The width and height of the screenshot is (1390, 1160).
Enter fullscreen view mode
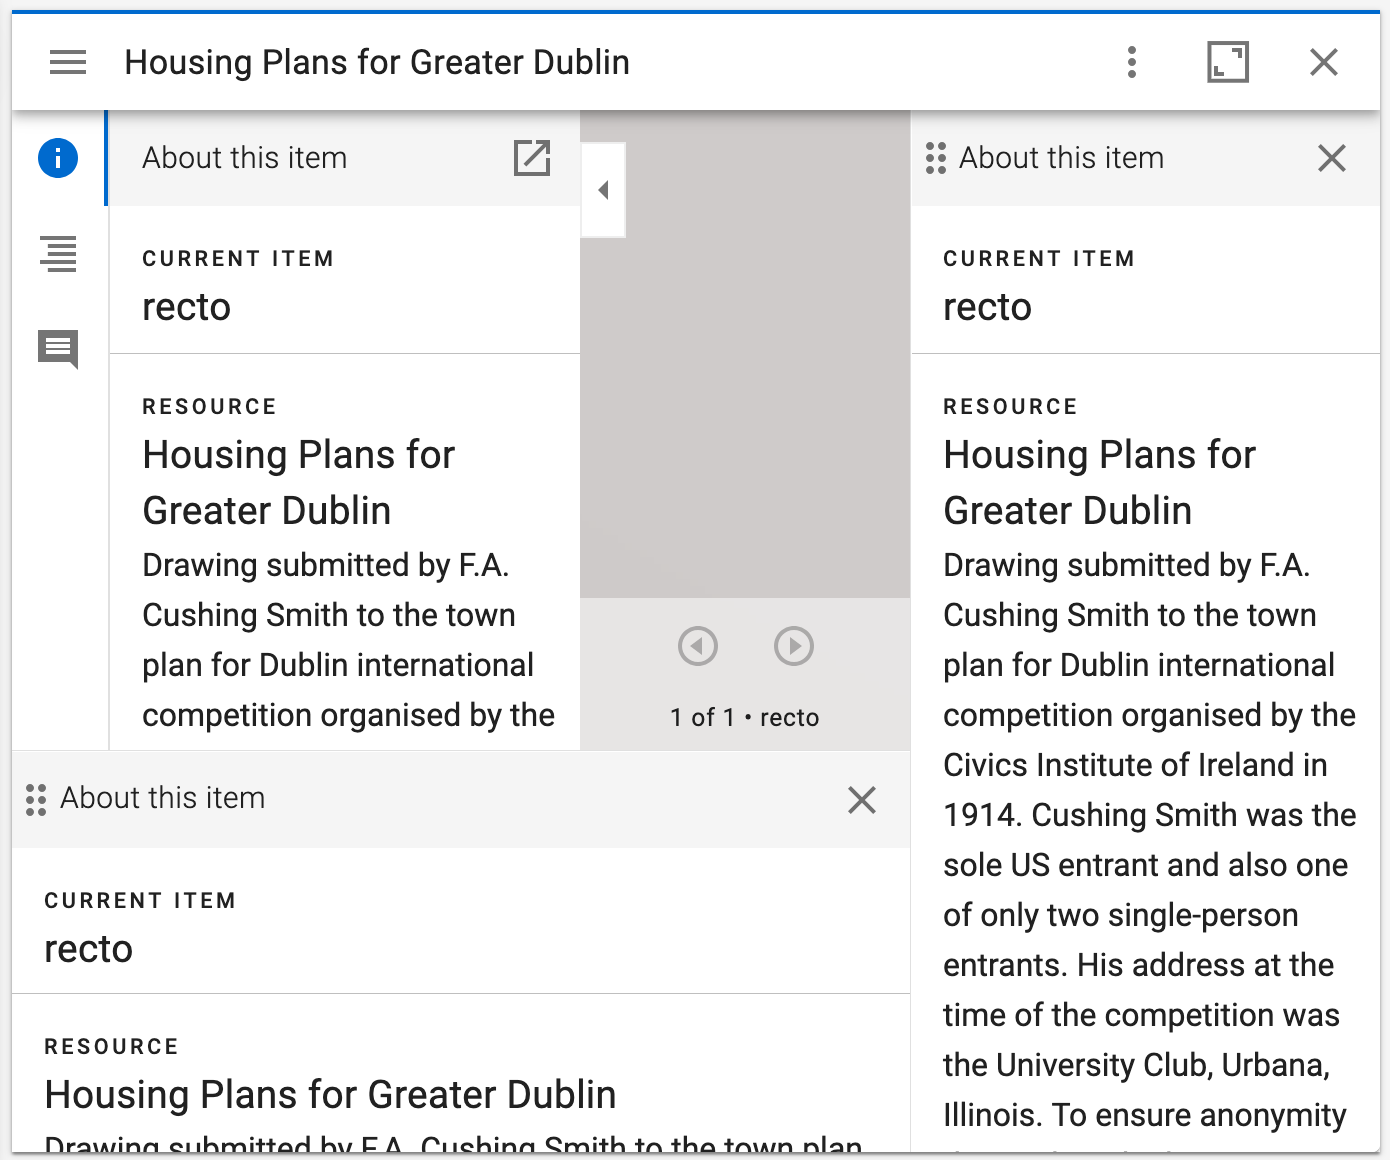[x=1228, y=61]
